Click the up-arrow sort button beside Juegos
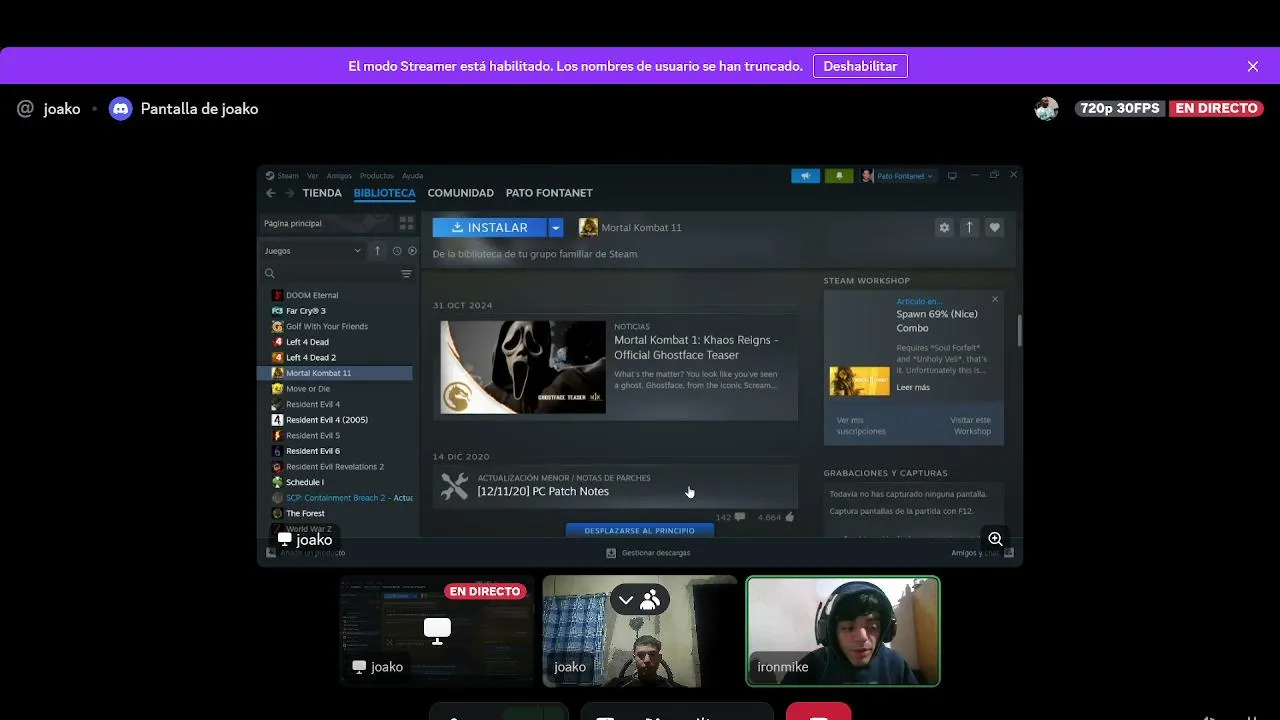The height and width of the screenshot is (720, 1280). click(x=377, y=251)
